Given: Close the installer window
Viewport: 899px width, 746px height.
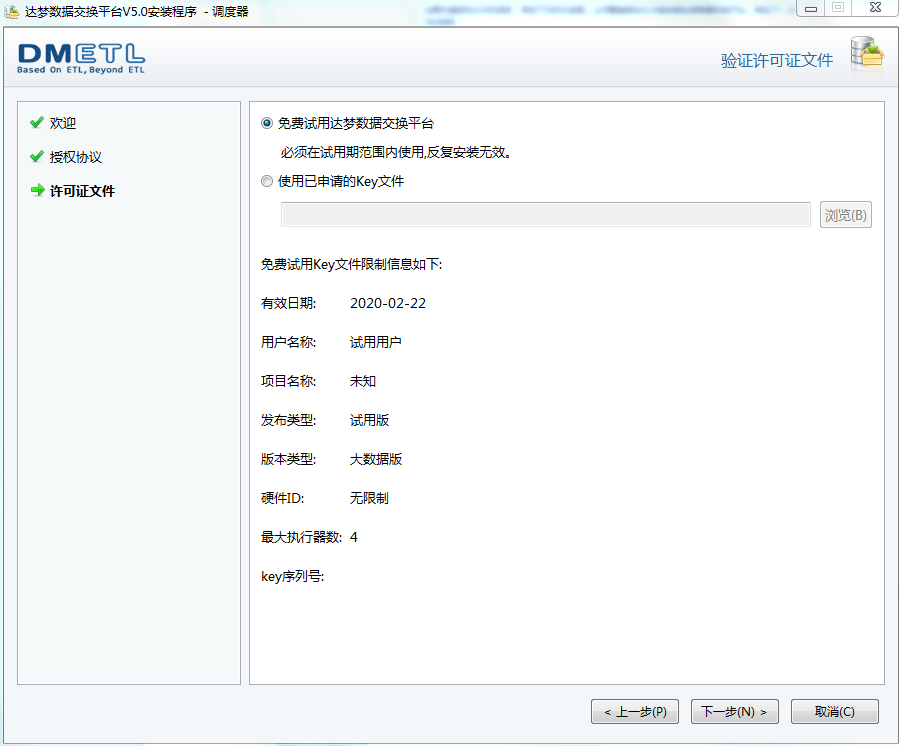Looking at the screenshot, I should (x=875, y=7).
